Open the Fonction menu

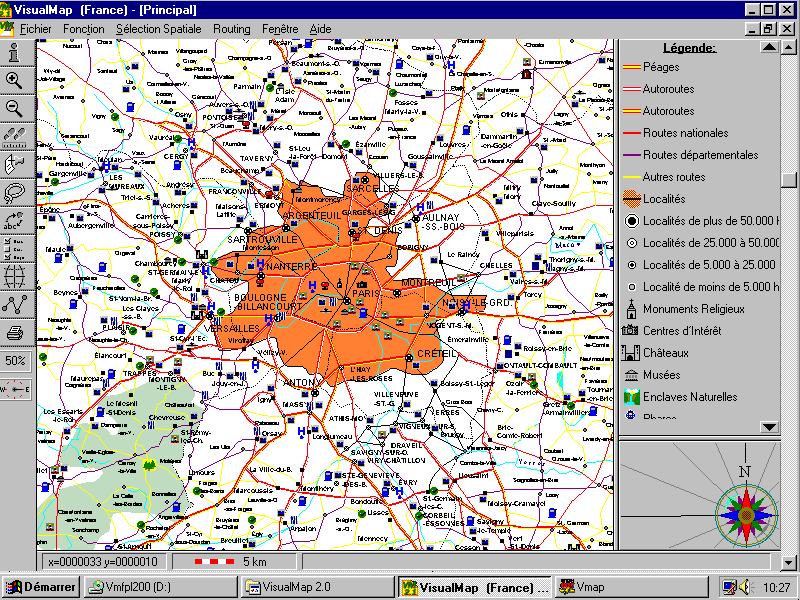(x=84, y=29)
